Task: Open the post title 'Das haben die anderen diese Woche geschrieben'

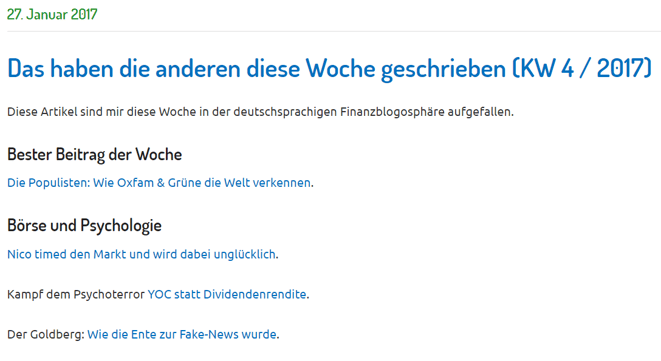Action: [329, 68]
